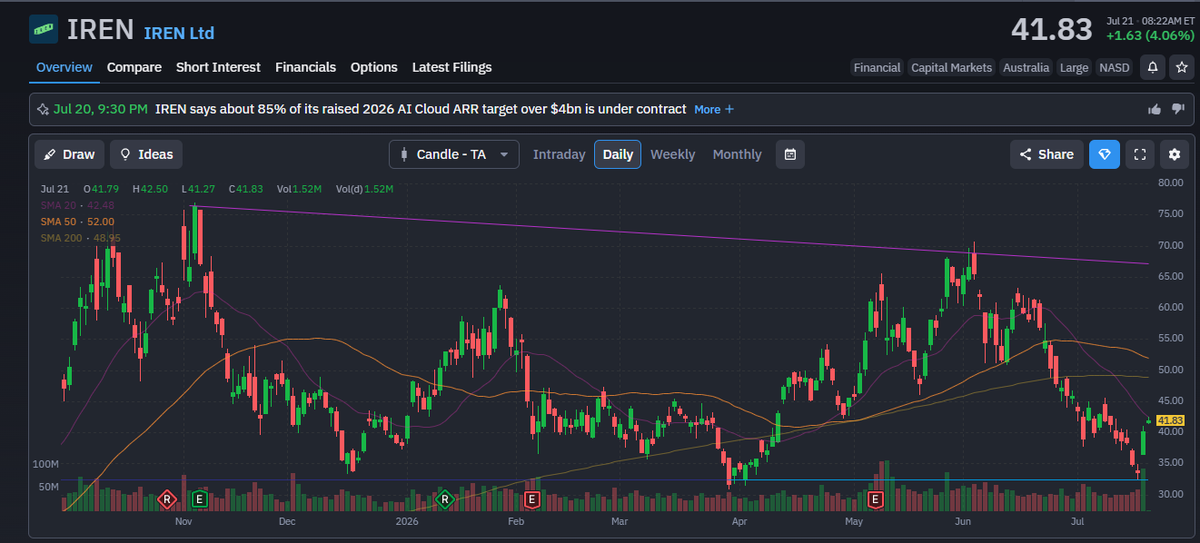Select the Daily timeframe
Viewport: 1200px width, 543px height.
pyautogui.click(x=618, y=154)
